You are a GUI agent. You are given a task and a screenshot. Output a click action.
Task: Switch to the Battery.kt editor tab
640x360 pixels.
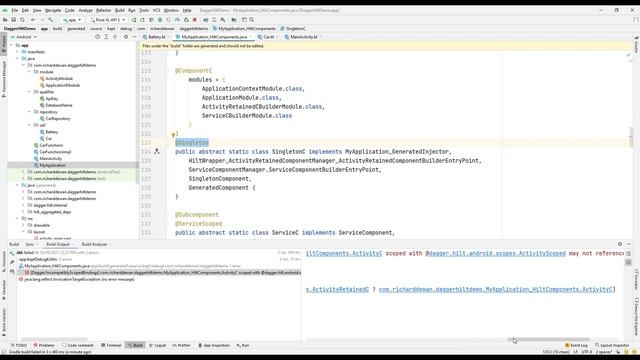pyautogui.click(x=154, y=37)
